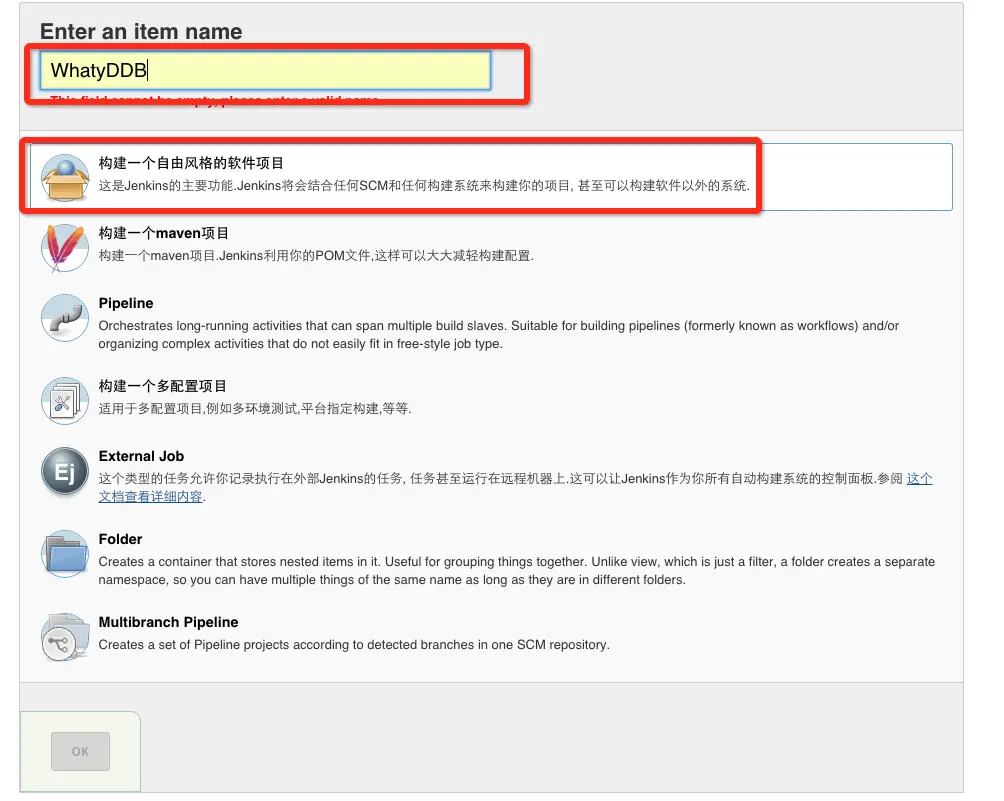Viewport: 1004px width, 801px height.
Task: Click the 适用于多配置项目 description text
Action: 255,409
